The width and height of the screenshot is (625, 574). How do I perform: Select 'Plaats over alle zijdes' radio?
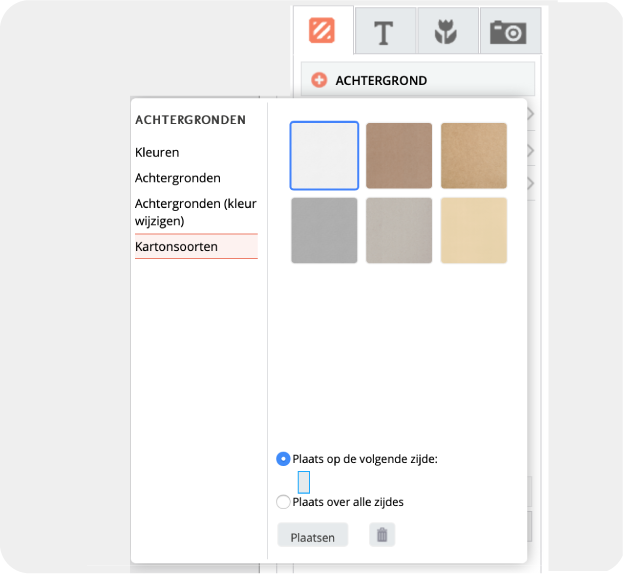(x=283, y=502)
